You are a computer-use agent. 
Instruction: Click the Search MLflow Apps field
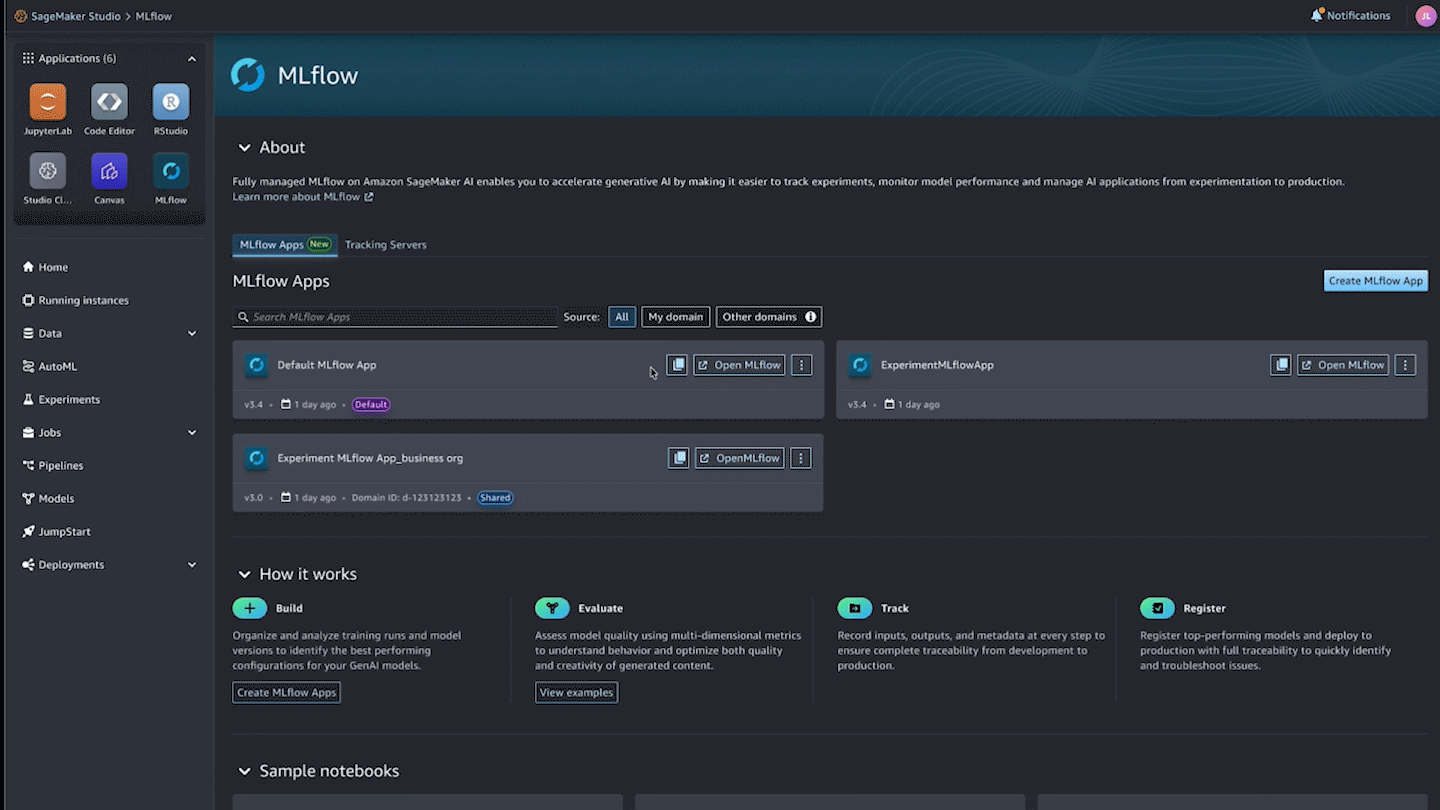394,316
